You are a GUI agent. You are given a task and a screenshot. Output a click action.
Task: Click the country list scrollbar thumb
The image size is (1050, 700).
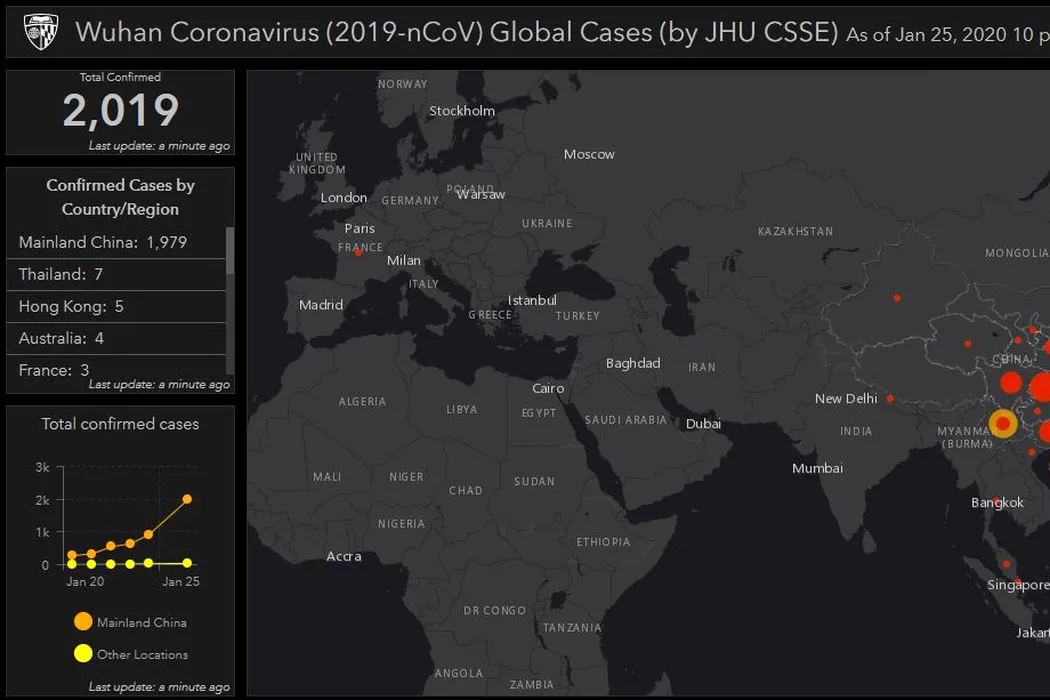[x=230, y=251]
